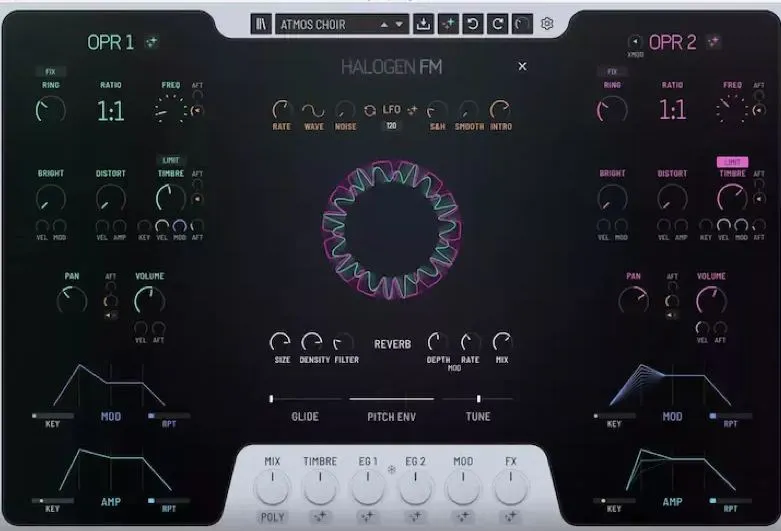The image size is (781, 531).
Task: Randomize the LFO with its sparkle icon
Action: pyautogui.click(x=412, y=110)
